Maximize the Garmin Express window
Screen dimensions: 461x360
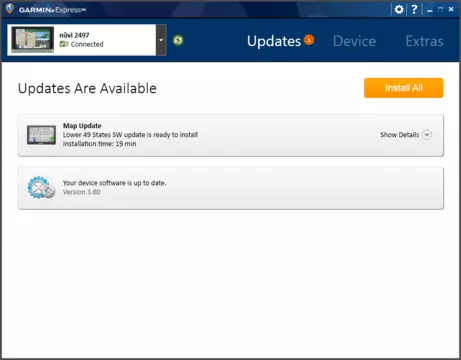pyautogui.click(x=440, y=9)
